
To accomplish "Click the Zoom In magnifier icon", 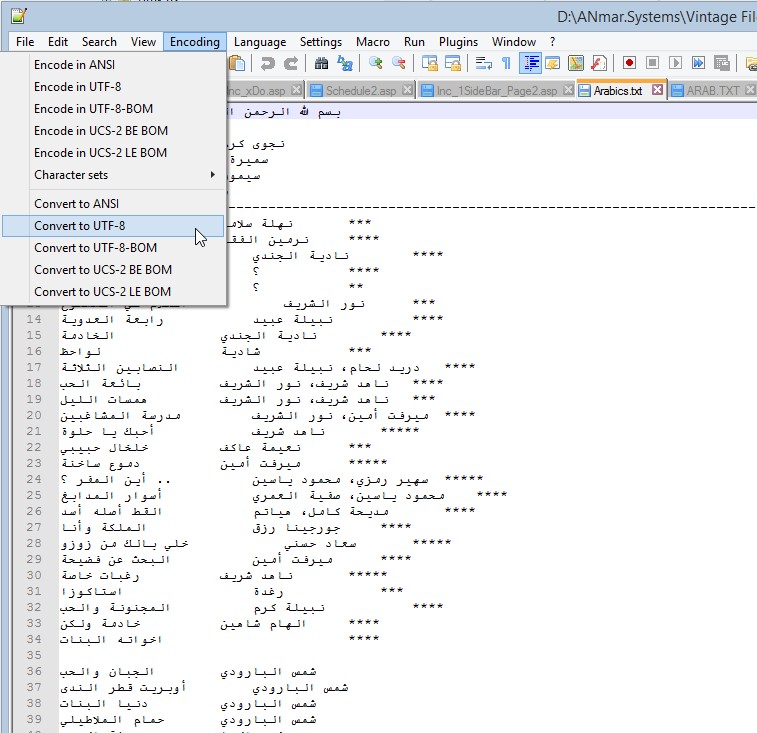I will 376,63.
